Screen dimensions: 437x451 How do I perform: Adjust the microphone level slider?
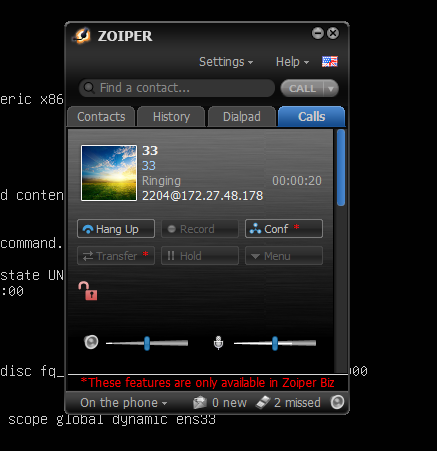(275, 343)
